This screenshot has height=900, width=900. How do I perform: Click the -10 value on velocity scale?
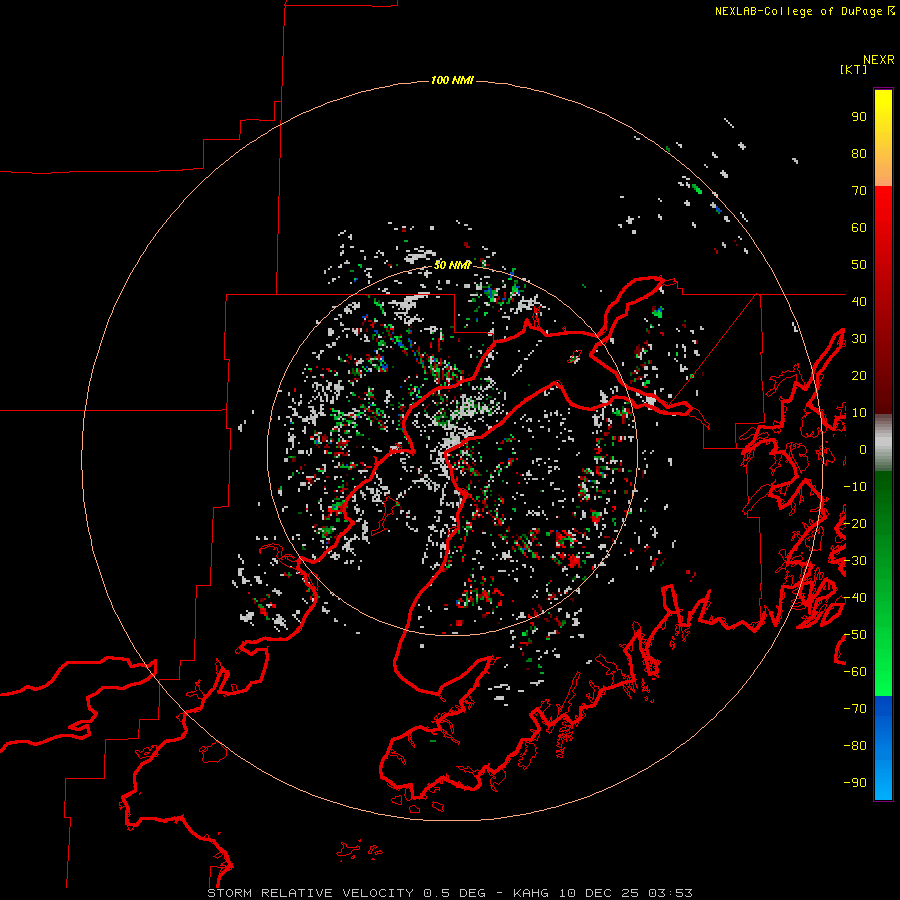pos(855,487)
